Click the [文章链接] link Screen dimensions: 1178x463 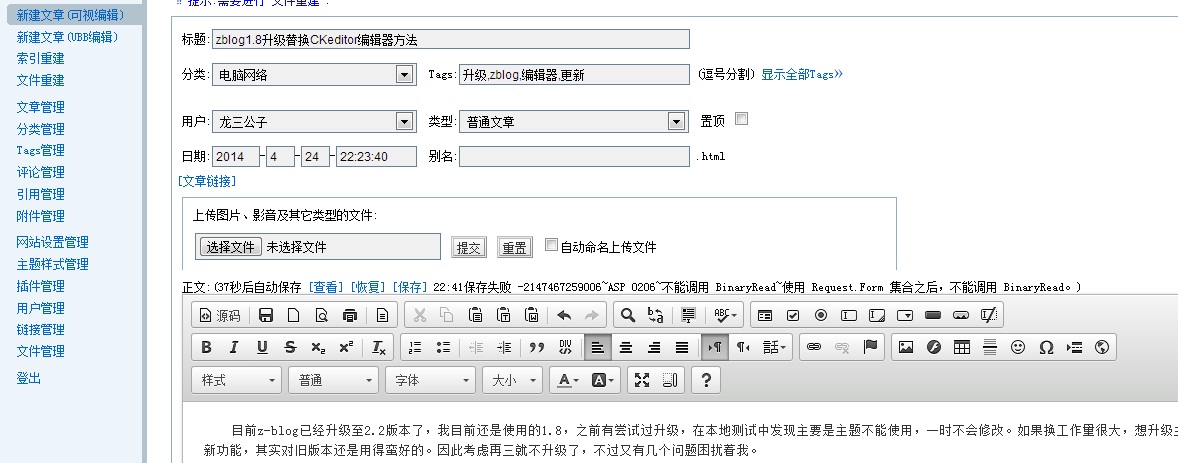coord(207,181)
